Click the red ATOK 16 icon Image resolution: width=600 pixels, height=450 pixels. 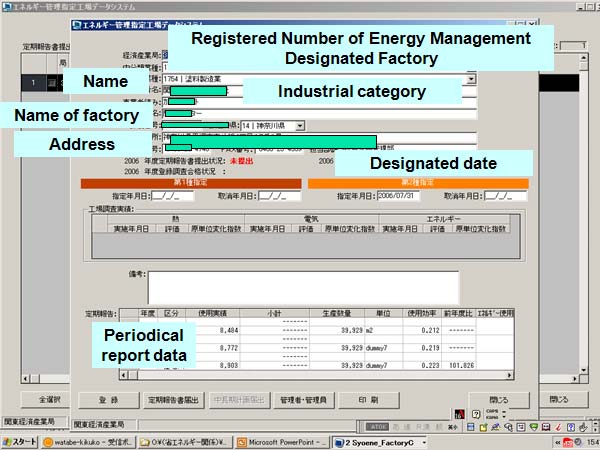tap(459, 414)
